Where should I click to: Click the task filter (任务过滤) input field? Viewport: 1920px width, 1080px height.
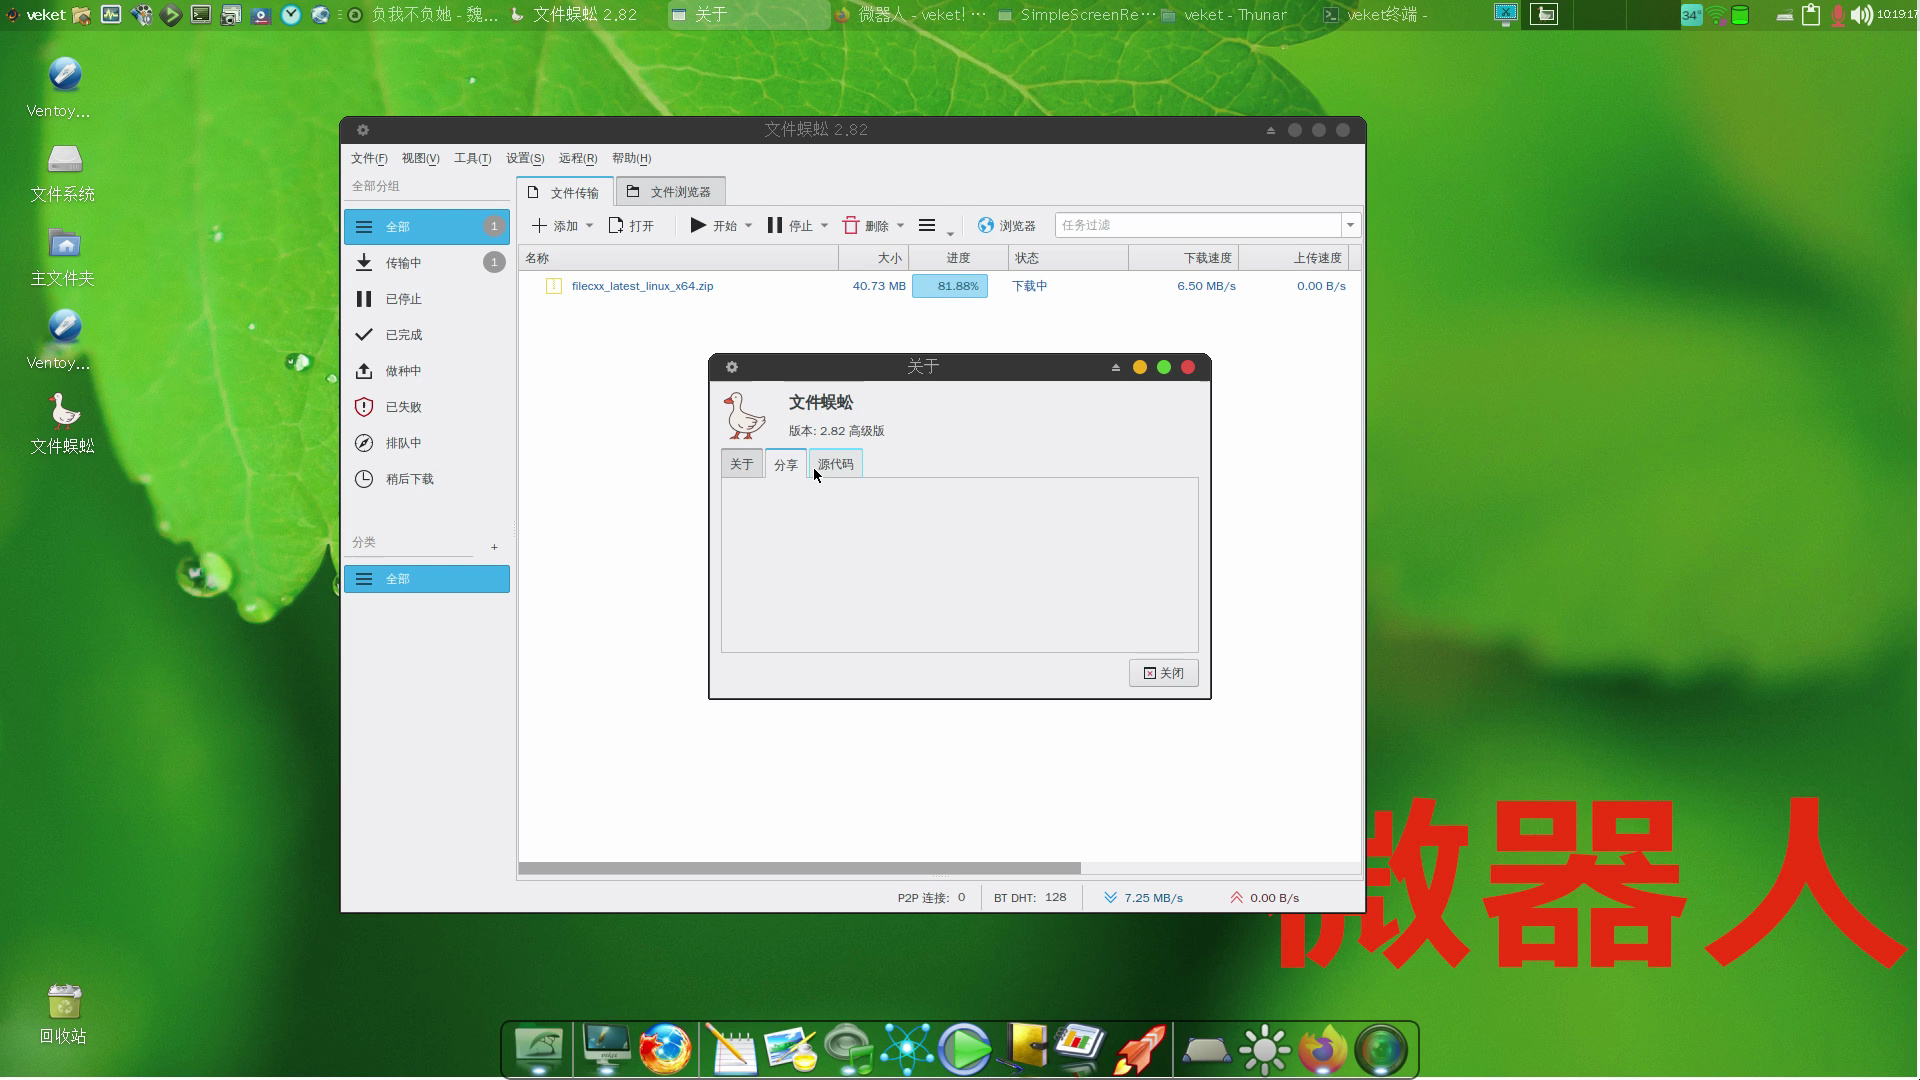point(1197,225)
